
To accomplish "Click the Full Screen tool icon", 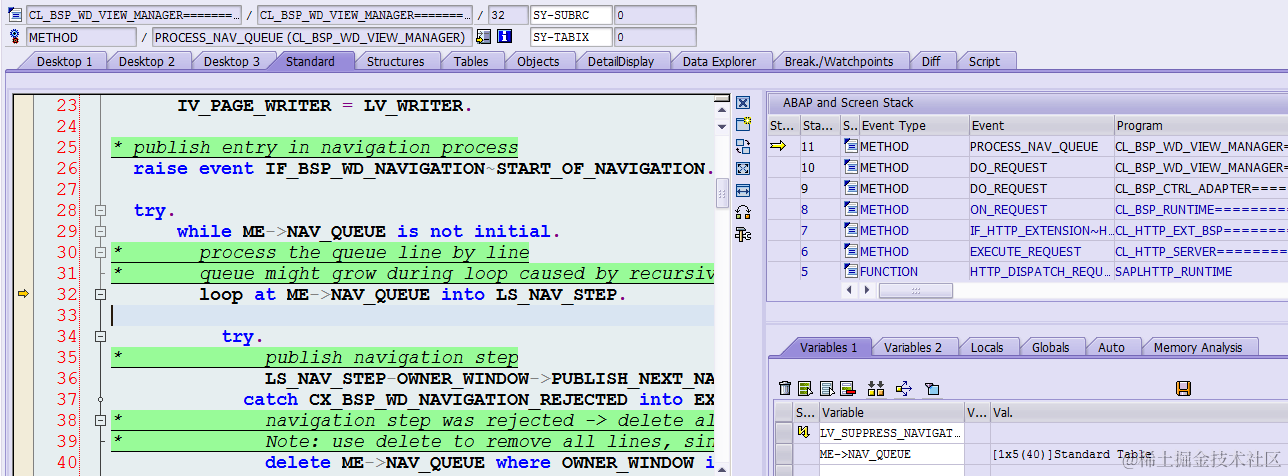I will click(742, 169).
